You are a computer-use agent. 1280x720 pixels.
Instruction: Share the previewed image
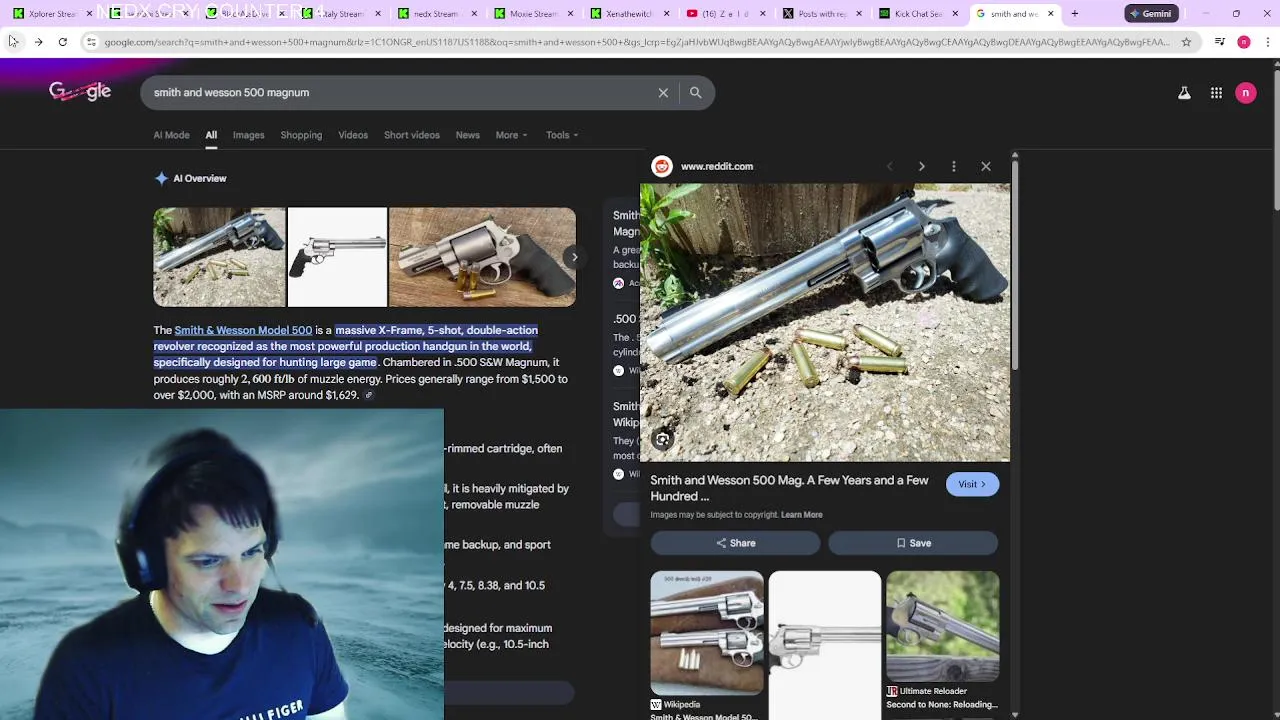735,543
